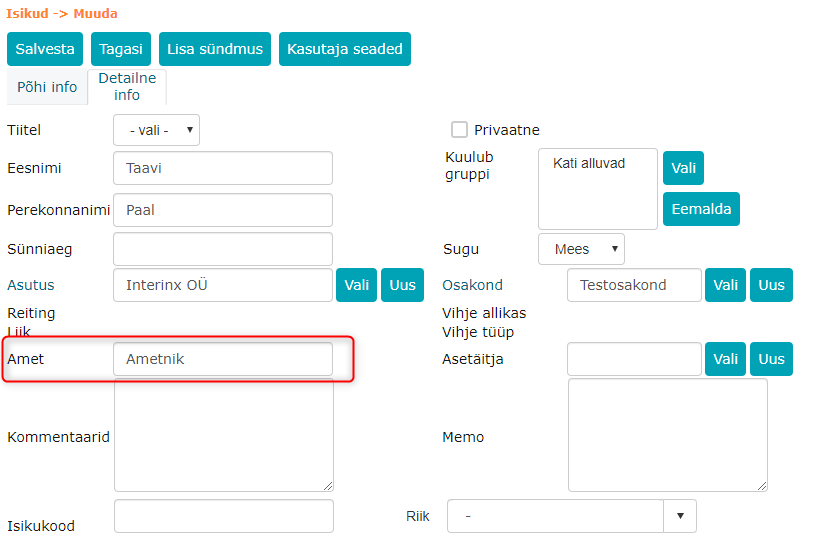Follow the Osakond link label
This screenshot has width=825, height=553.
pyautogui.click(x=472, y=285)
